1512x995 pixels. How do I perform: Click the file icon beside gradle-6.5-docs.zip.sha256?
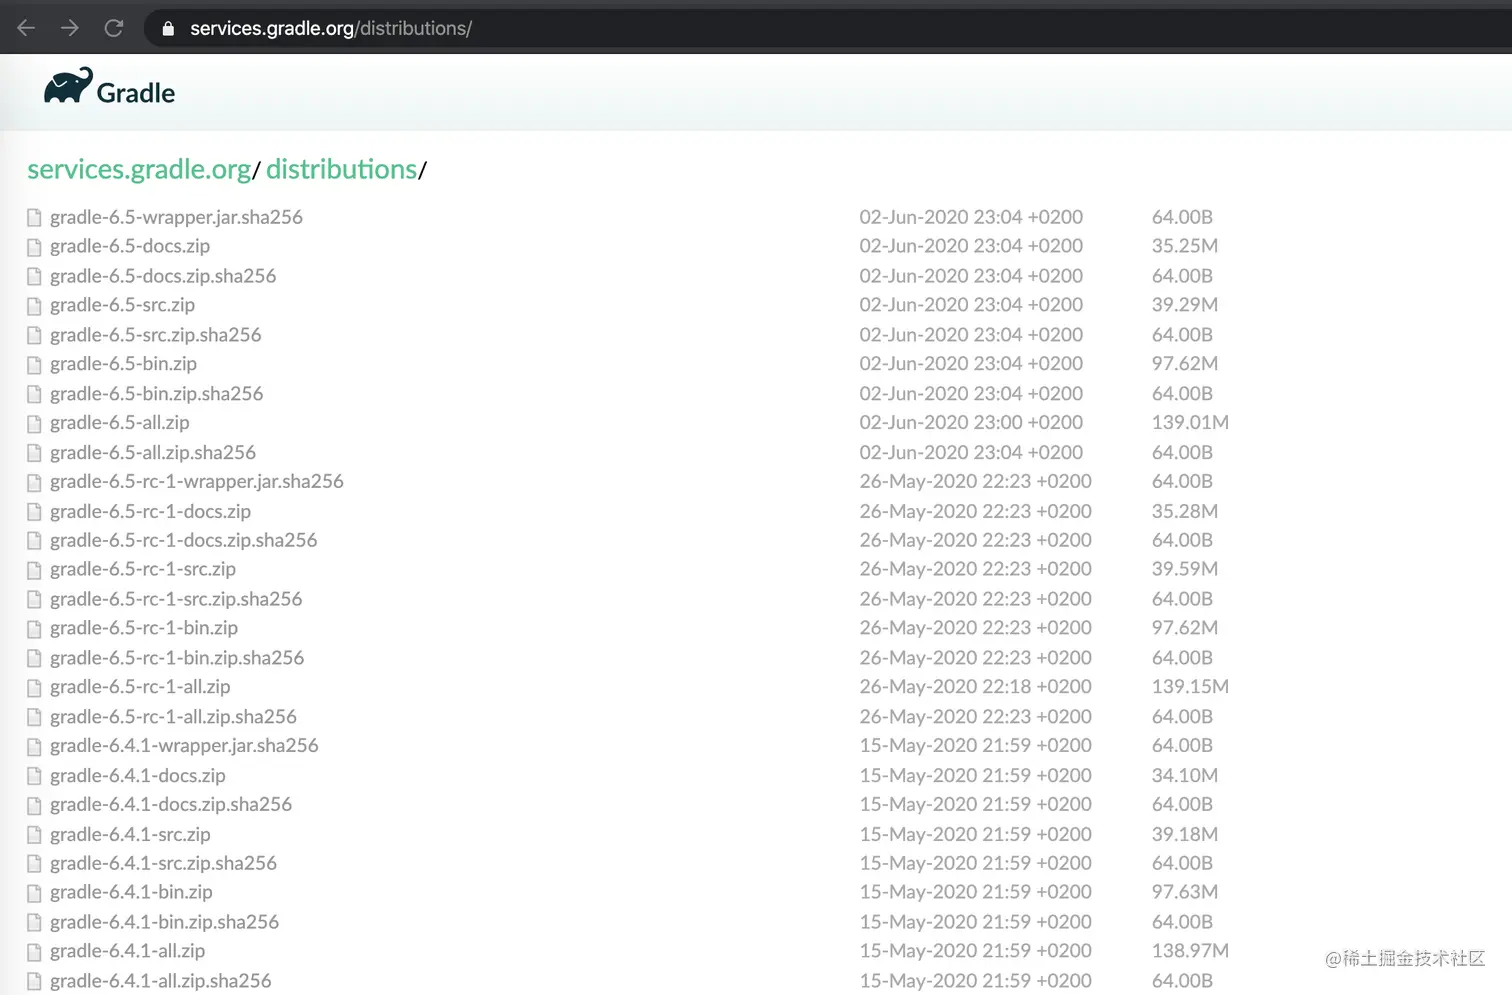[34, 276]
